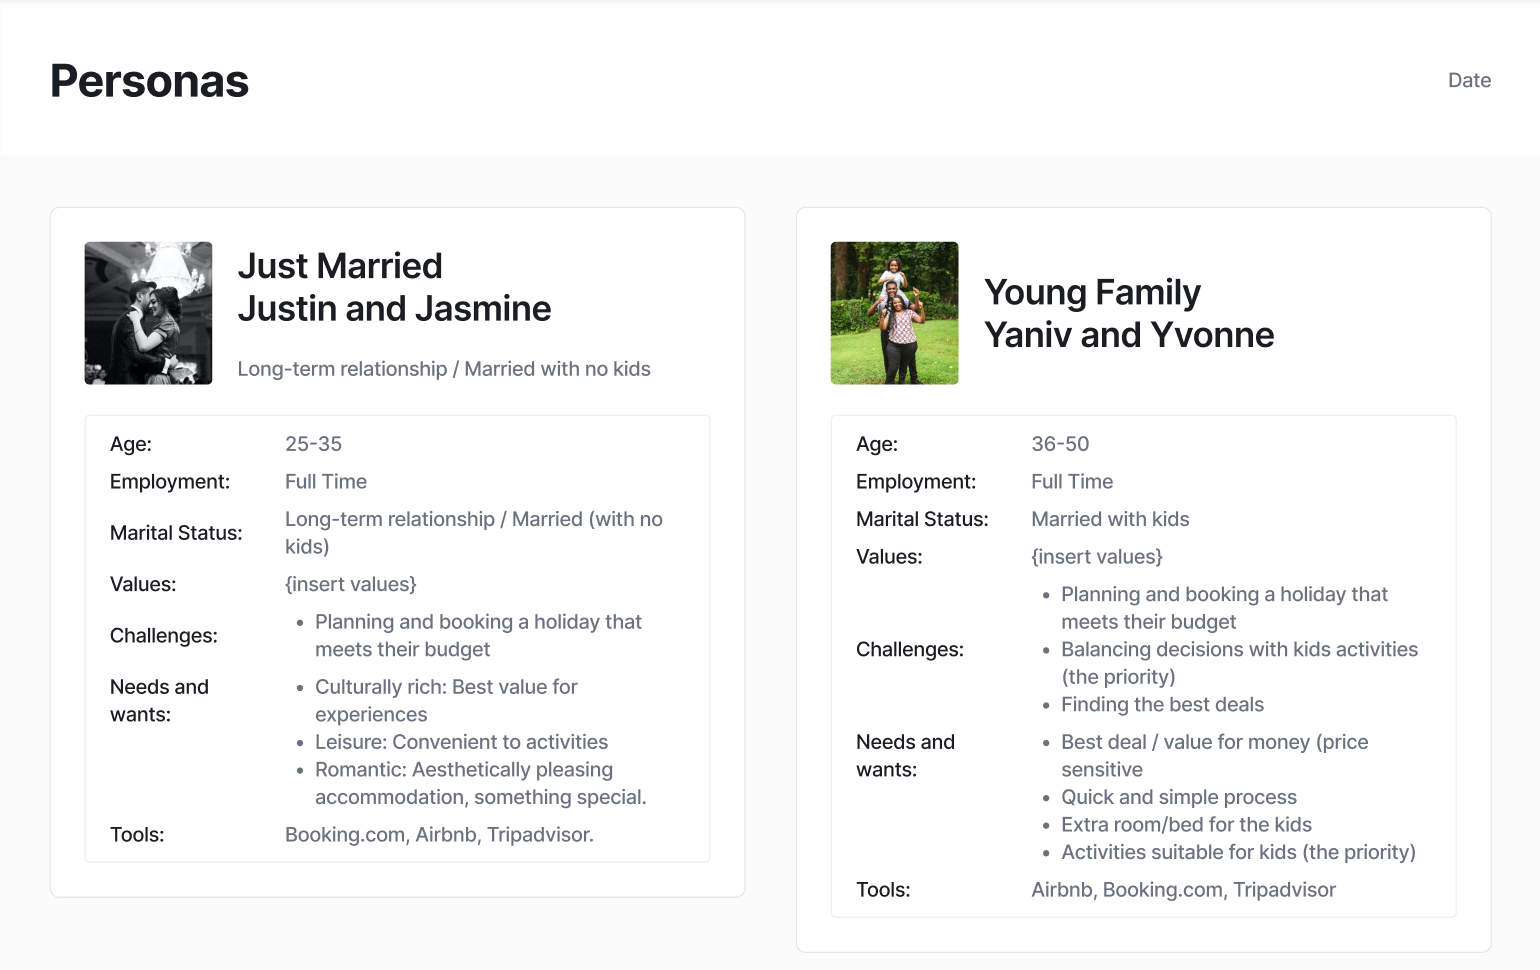
Task: Click the subtitle under Justin and Jasmine's heading
Action: coord(444,369)
